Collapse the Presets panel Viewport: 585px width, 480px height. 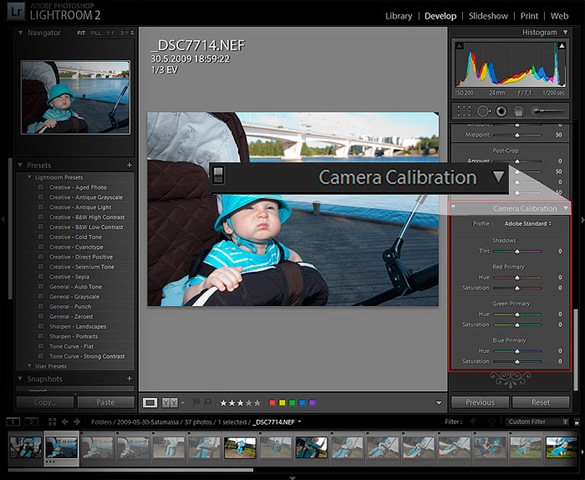[20, 165]
